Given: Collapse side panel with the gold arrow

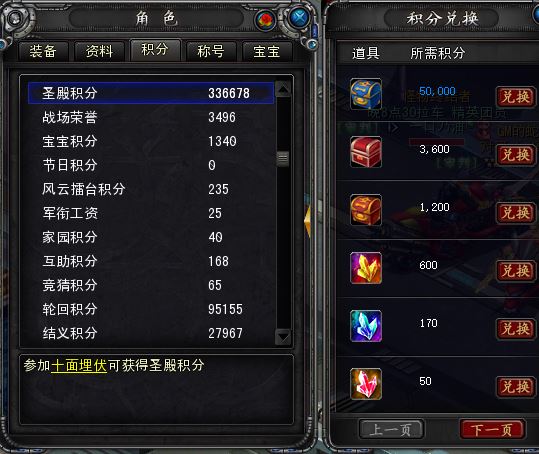Looking at the screenshot, I should coord(308,221).
